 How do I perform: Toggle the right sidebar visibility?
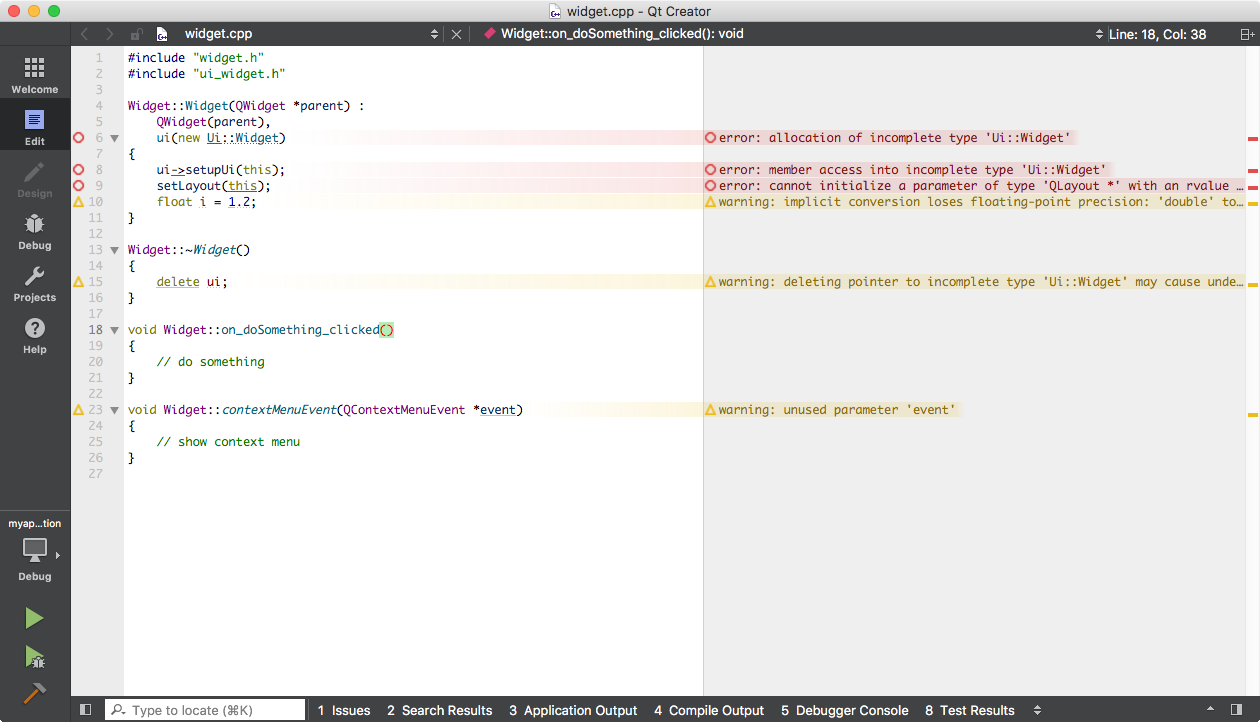click(x=1237, y=710)
